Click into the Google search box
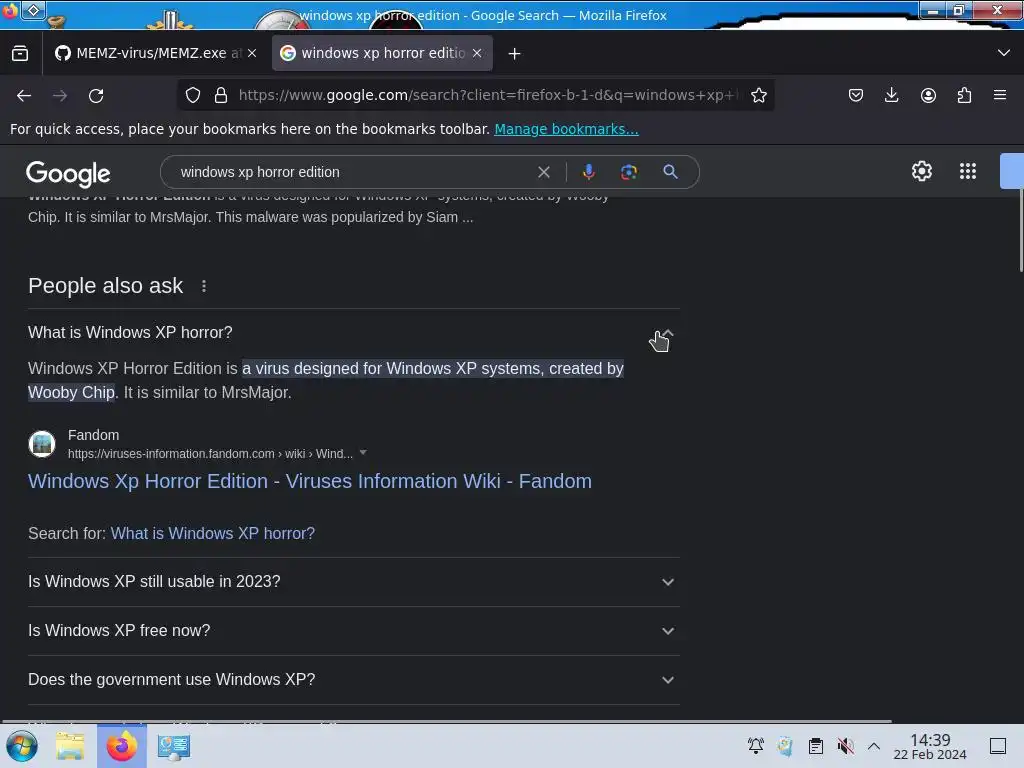 click(353, 172)
